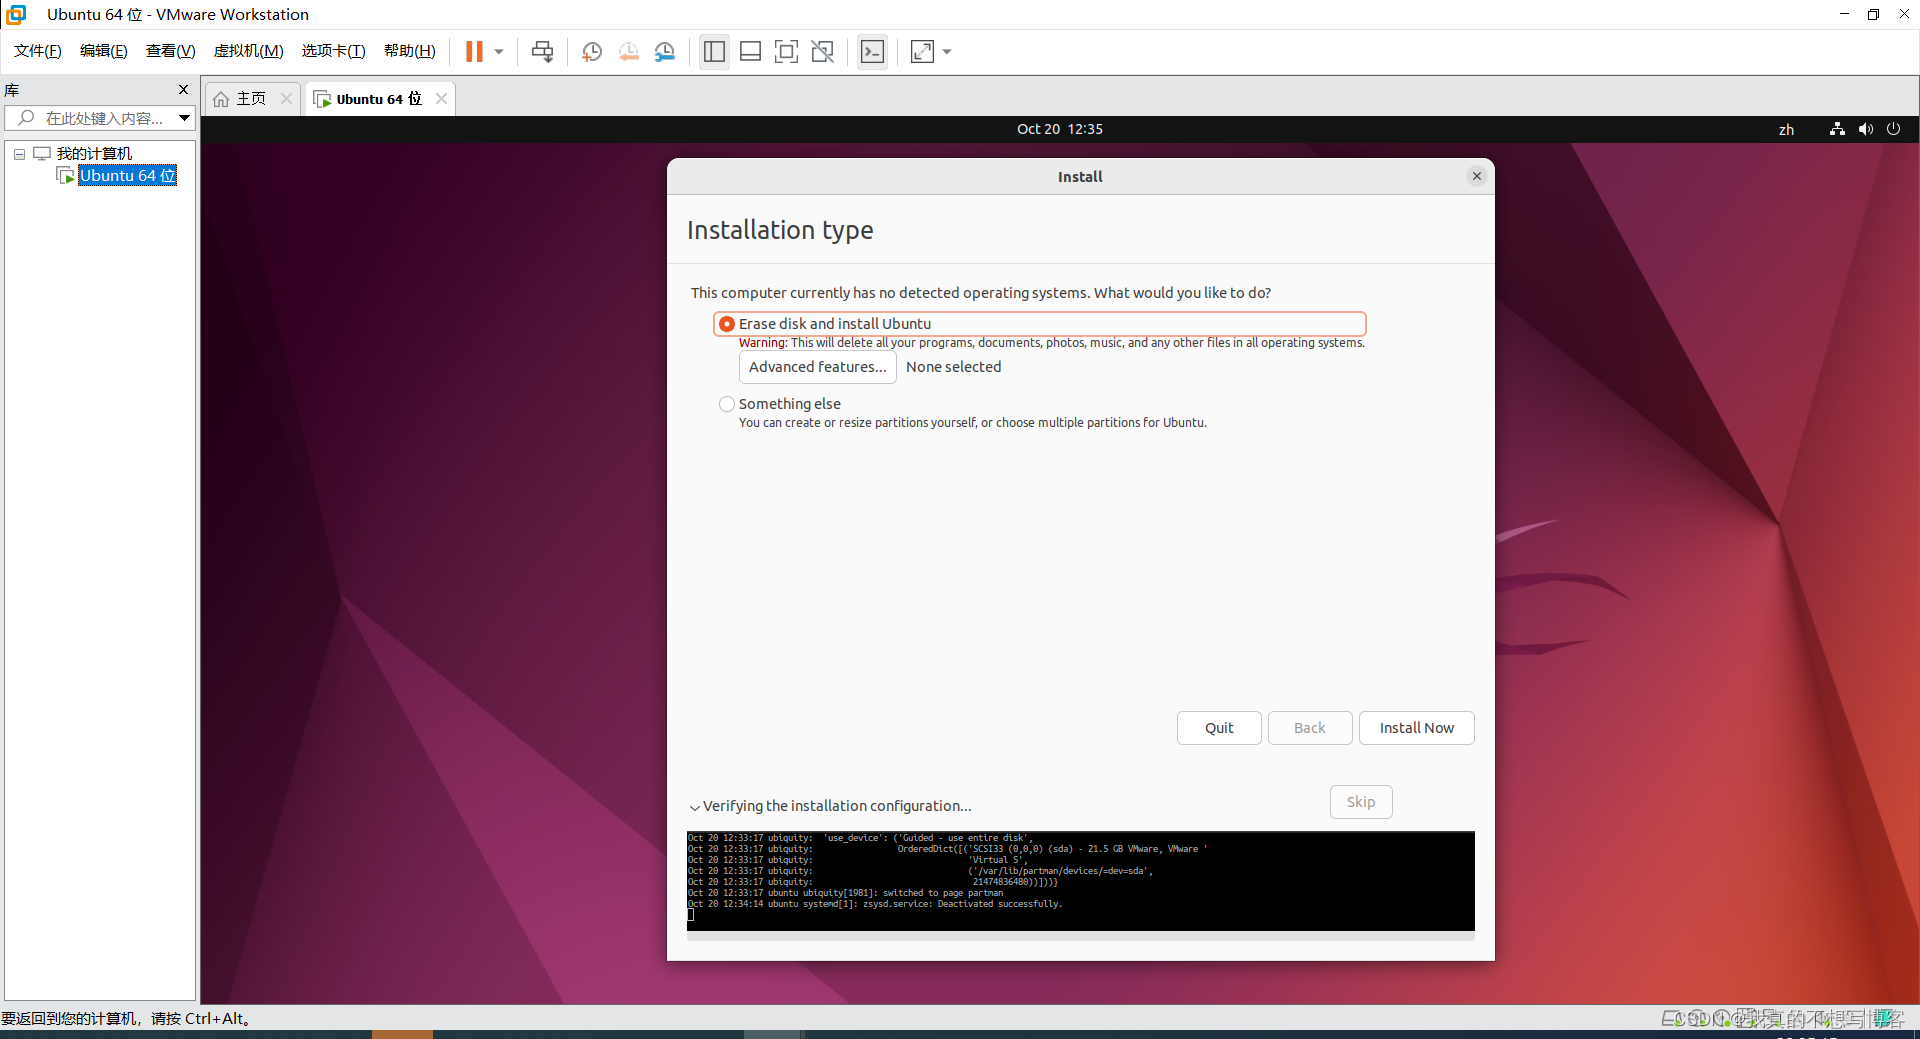This screenshot has height=1039, width=1920.
Task: Click the Oct 20 12:35 clock in the Ubuntu top bar
Action: coord(1060,129)
